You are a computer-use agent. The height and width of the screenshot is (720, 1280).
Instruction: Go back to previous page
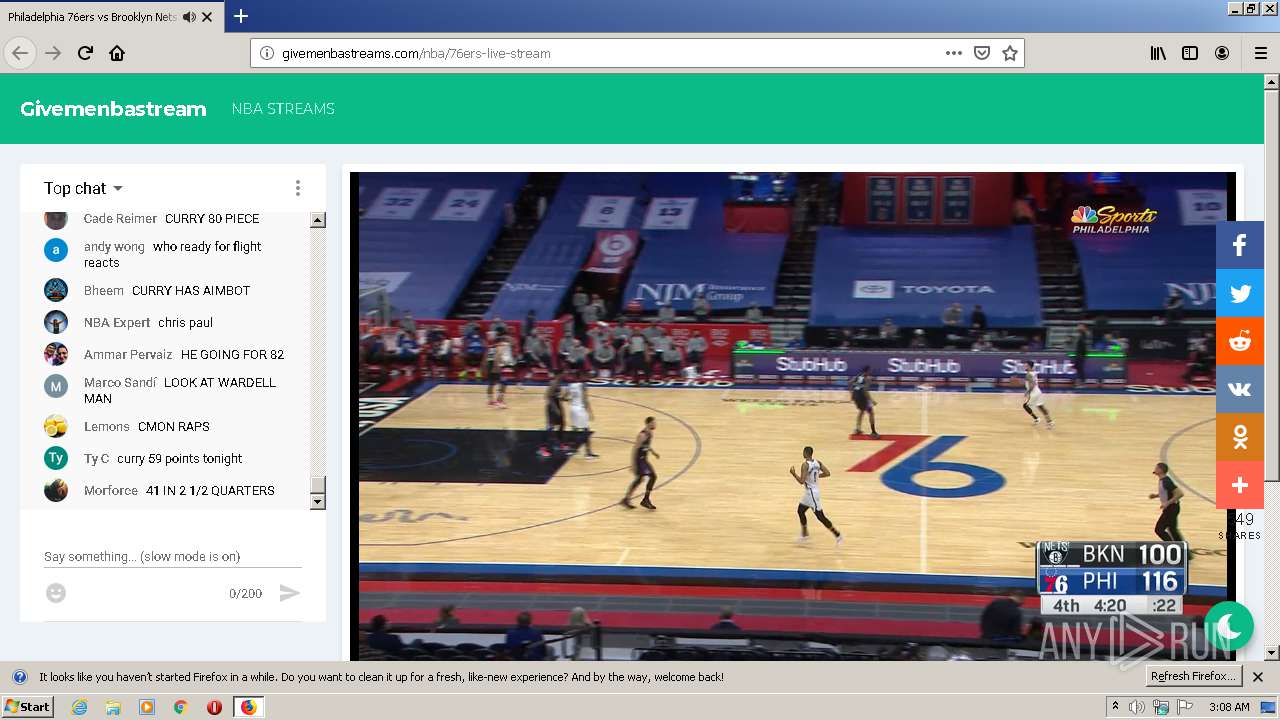coord(20,53)
